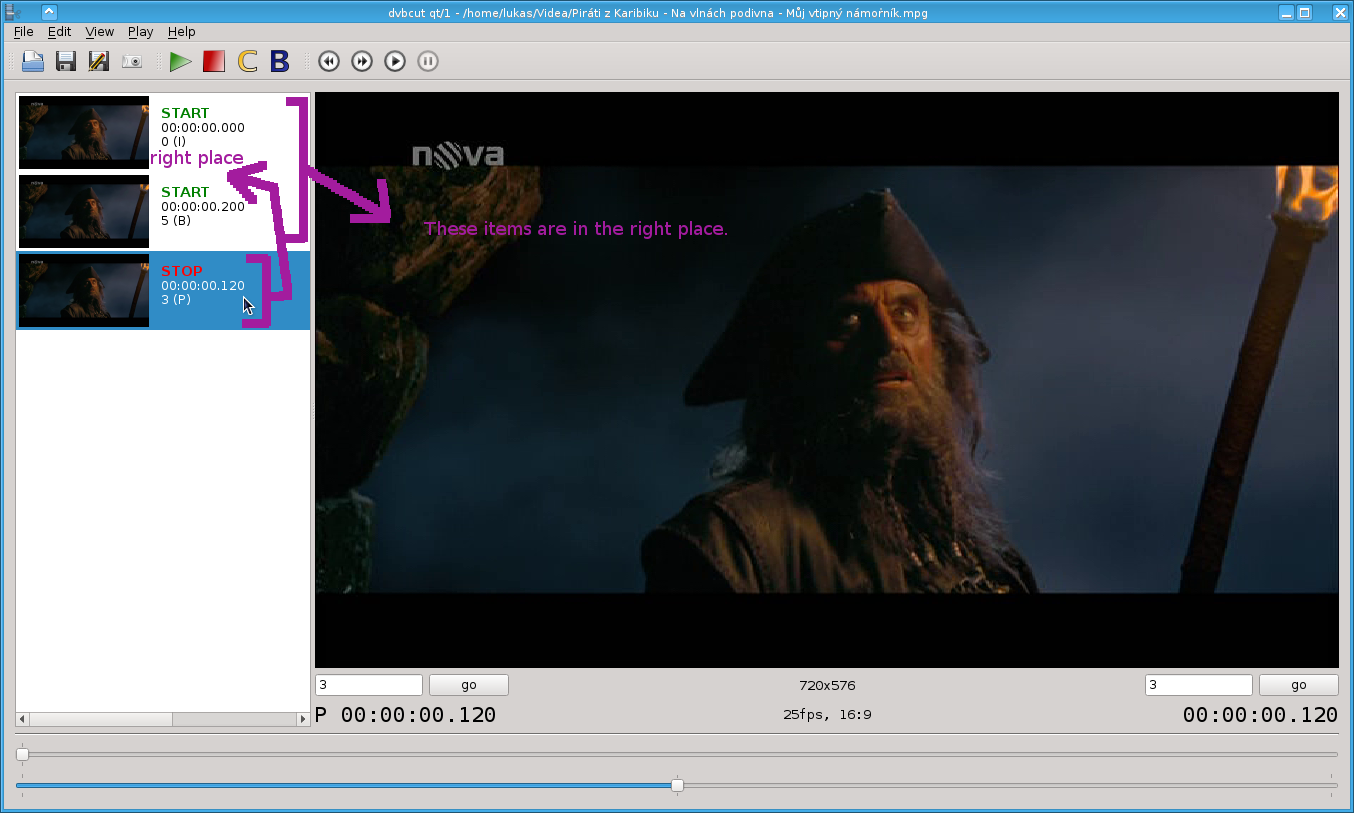The image size is (1354, 813).
Task: Click the event list horizontal scrollbar thumb
Action: (x=101, y=719)
